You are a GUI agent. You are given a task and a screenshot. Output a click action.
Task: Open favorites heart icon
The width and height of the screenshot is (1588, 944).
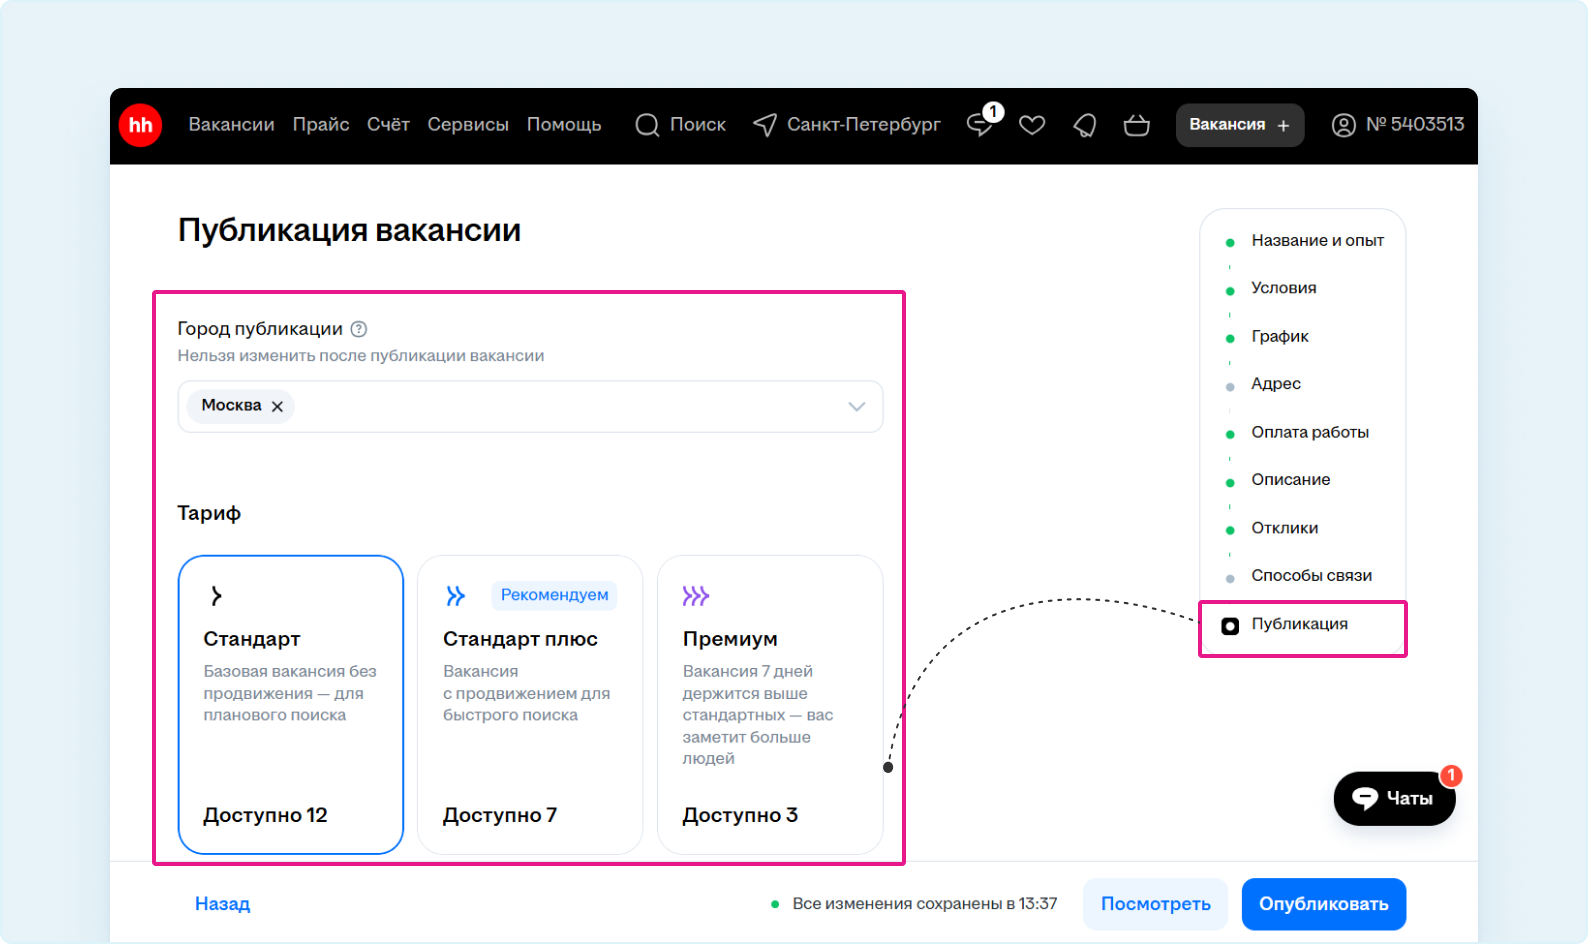[1032, 125]
